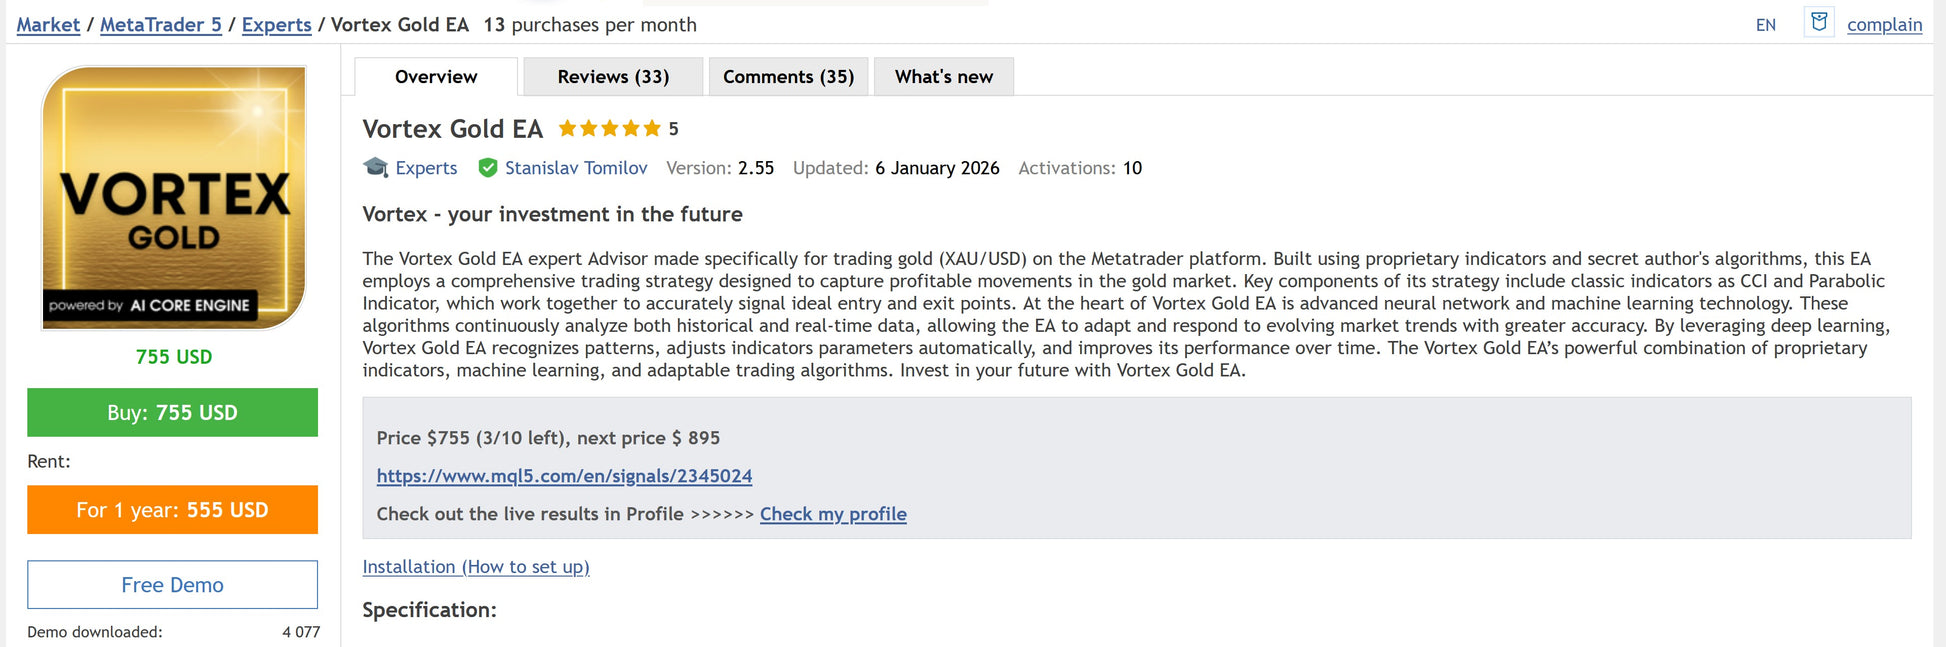Follow the Check my profile link
The image size is (1946, 647).
click(x=833, y=514)
